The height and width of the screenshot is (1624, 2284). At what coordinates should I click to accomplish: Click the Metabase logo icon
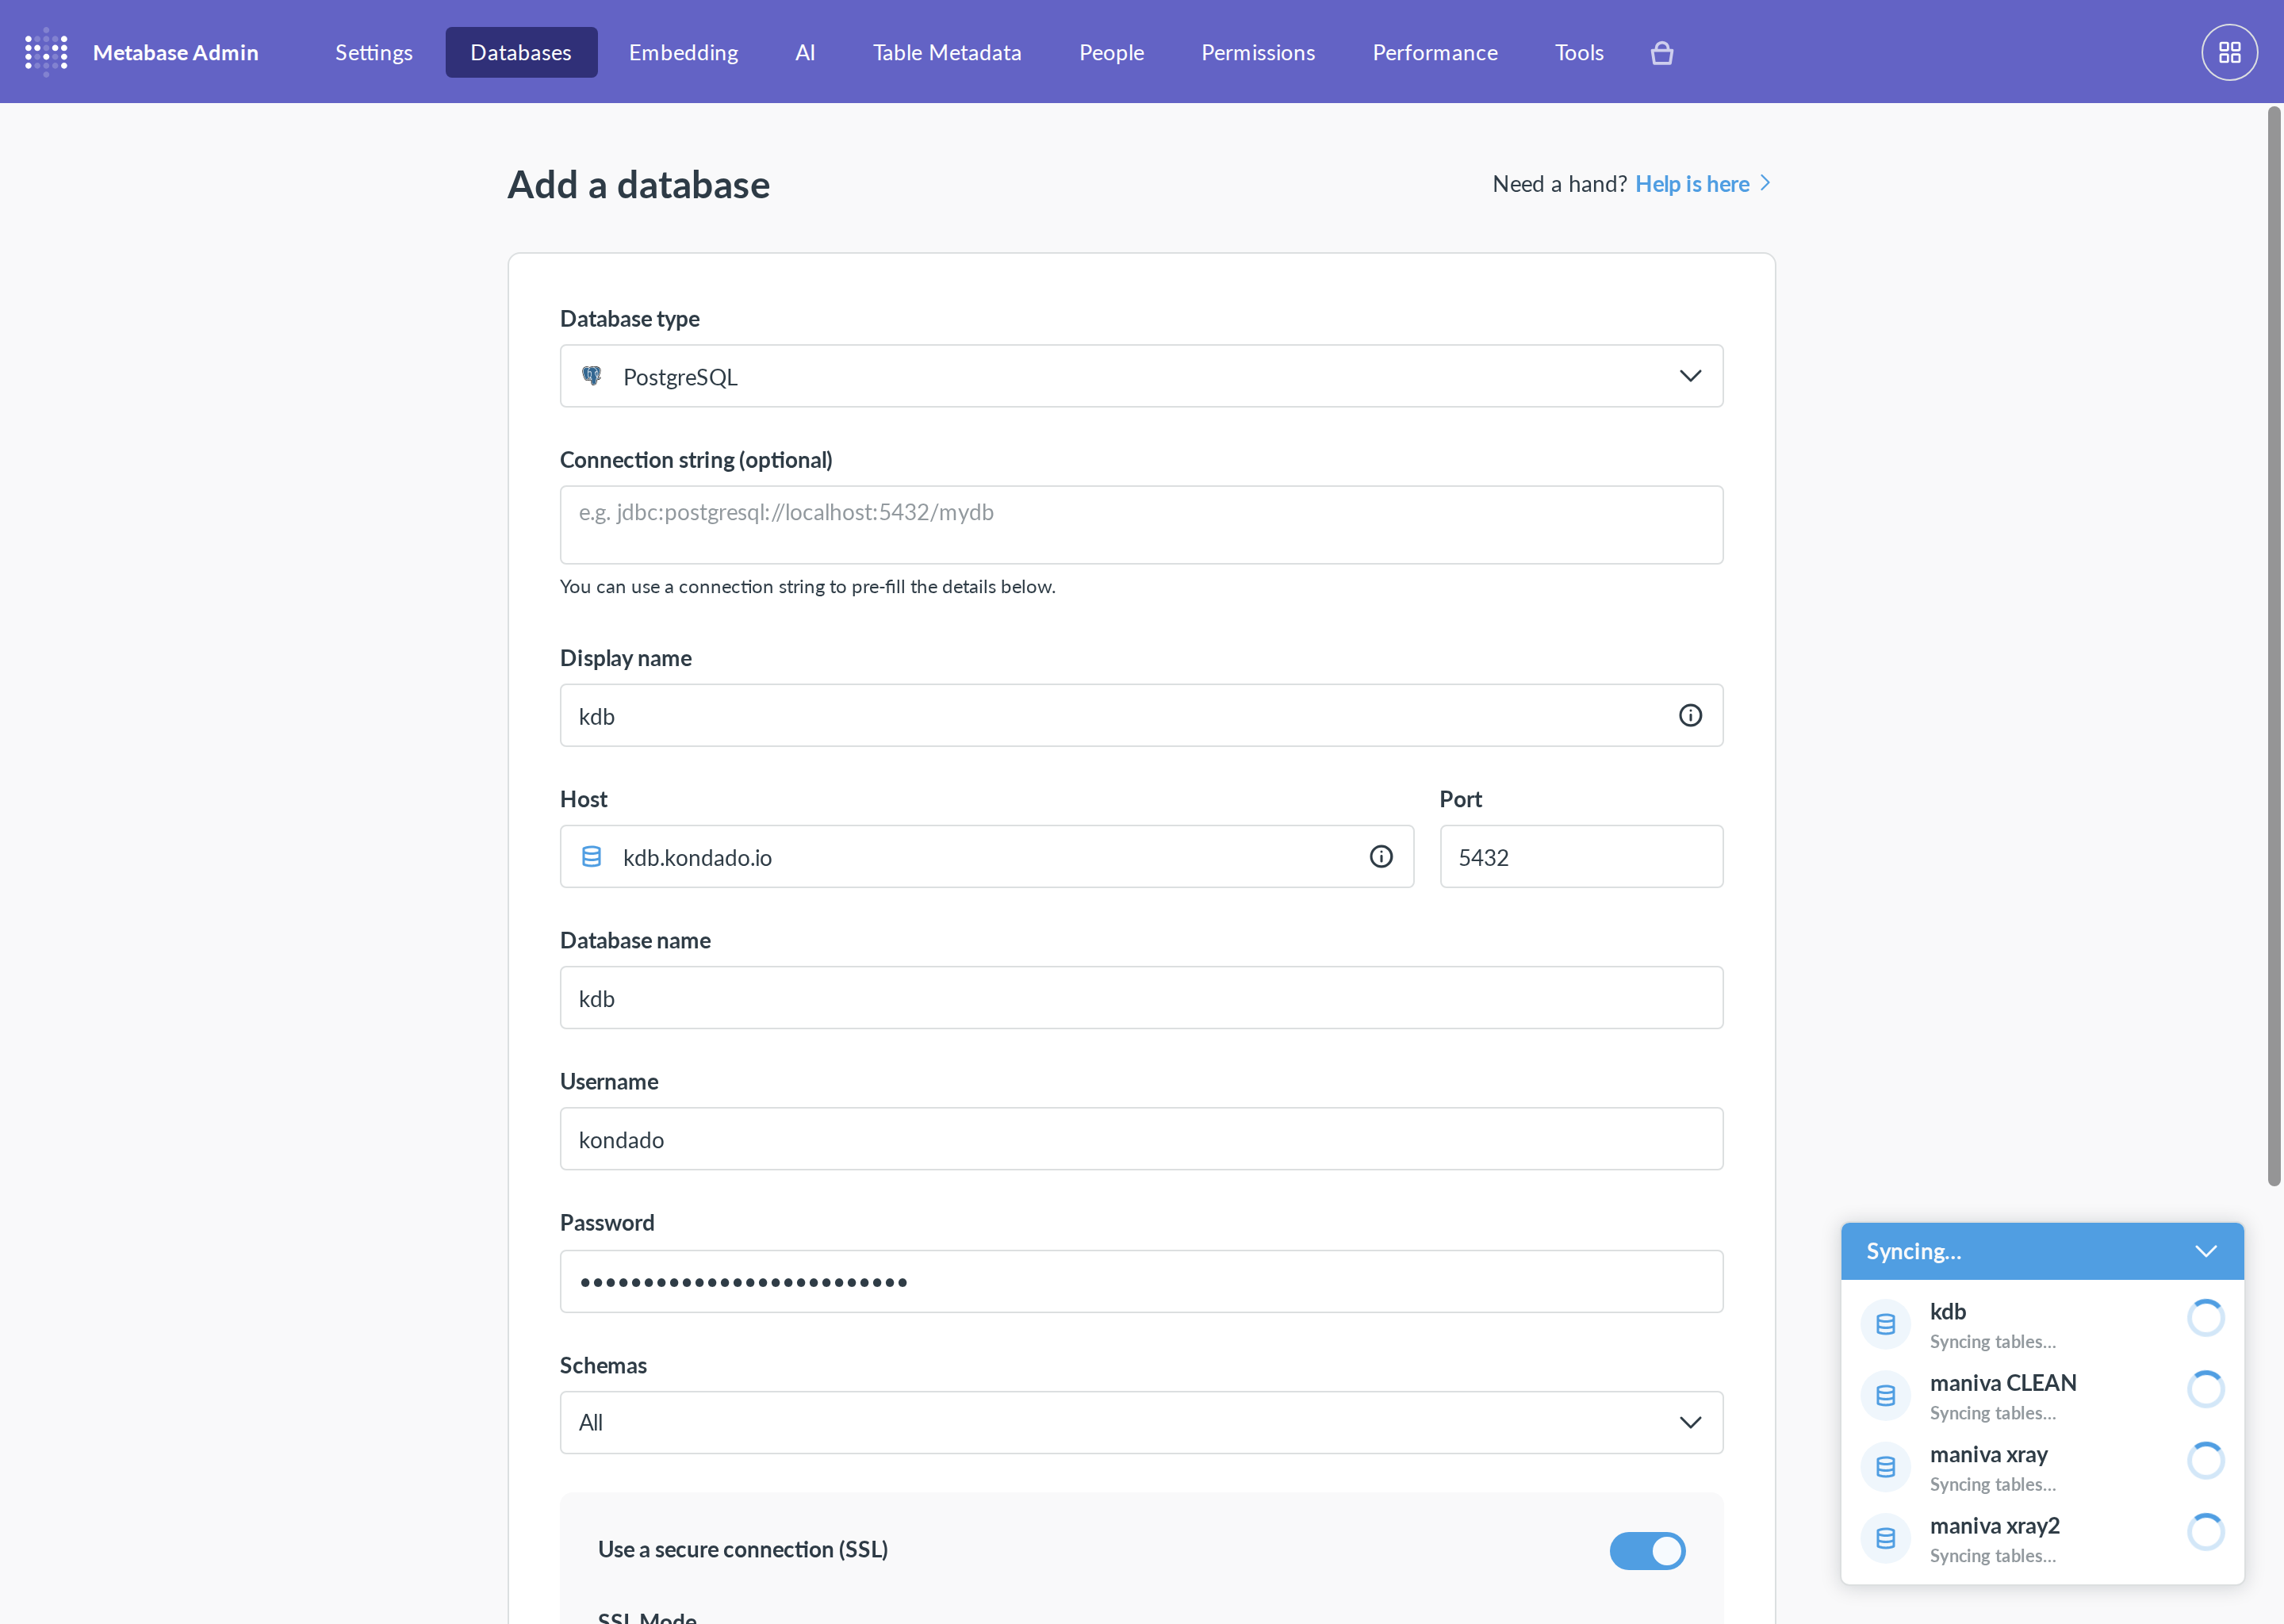coord(46,52)
